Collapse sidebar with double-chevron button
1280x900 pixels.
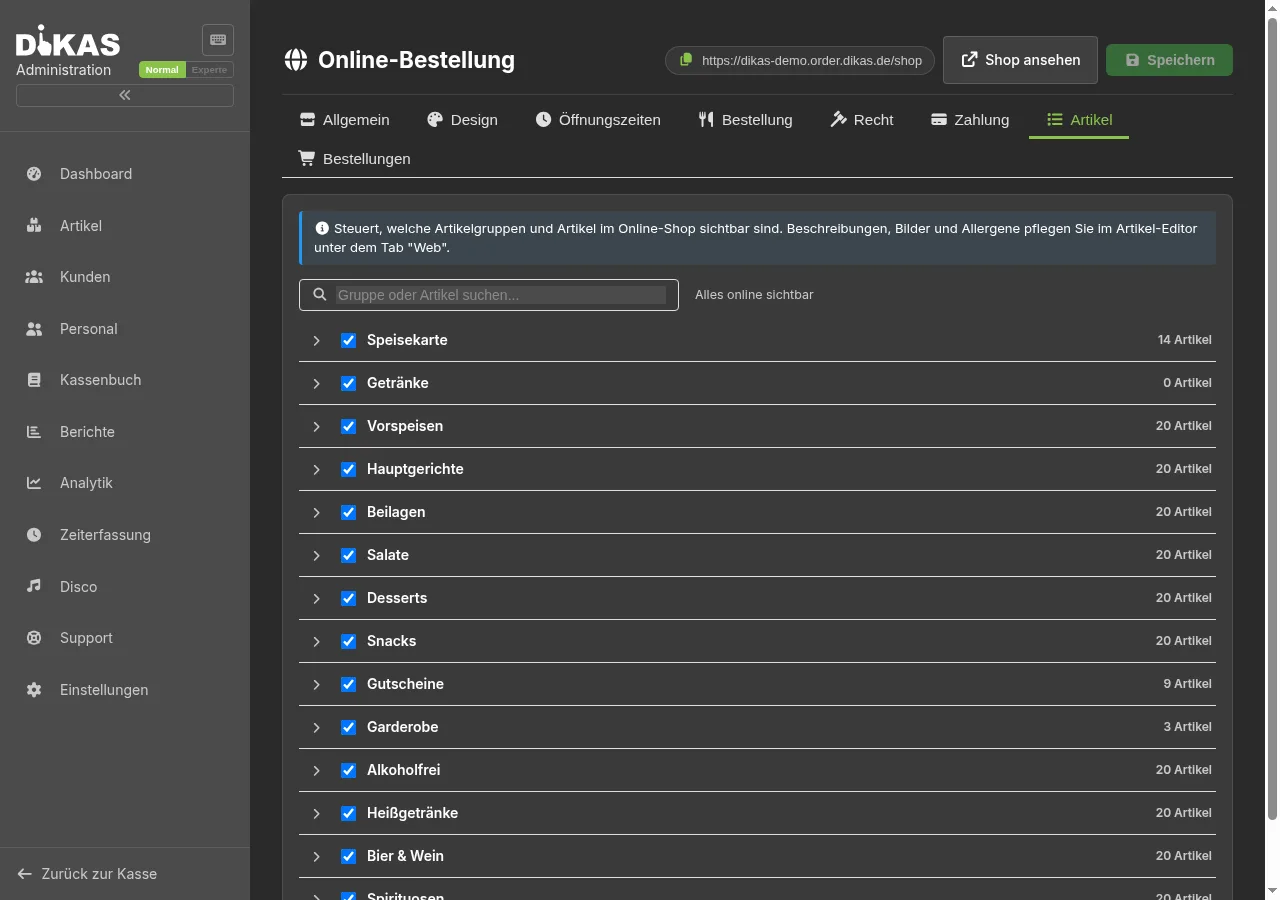pyautogui.click(x=125, y=95)
